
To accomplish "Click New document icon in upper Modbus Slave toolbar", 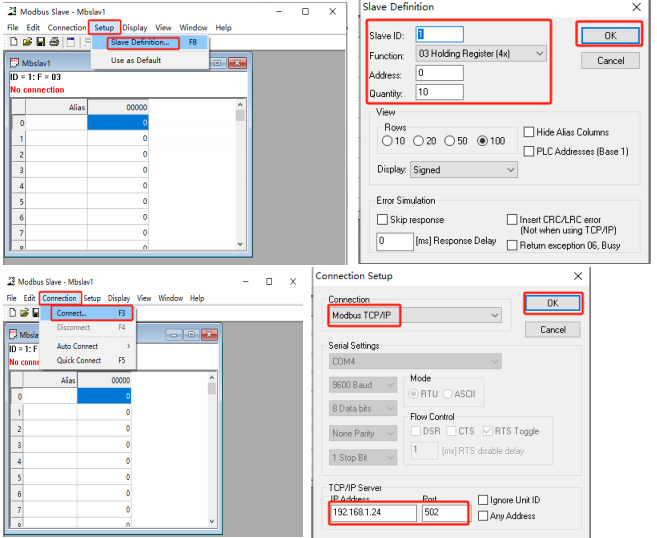I will point(14,41).
